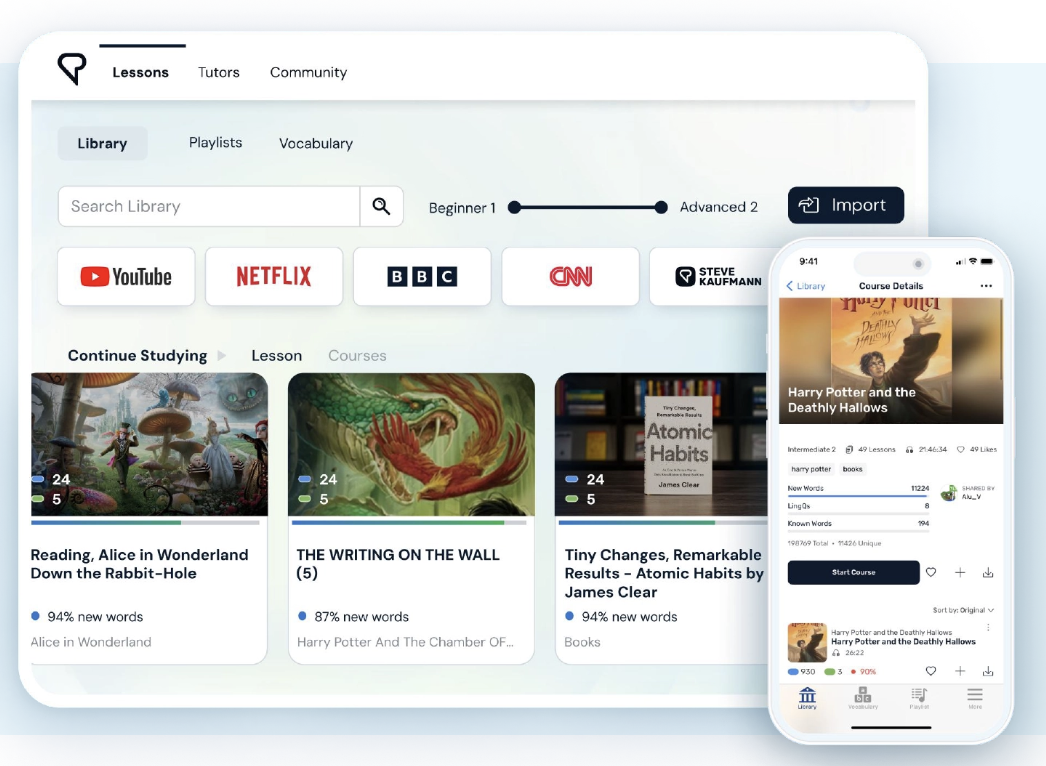Open the Sort by: Original dropdown
This screenshot has height=766, width=1046.
(963, 610)
